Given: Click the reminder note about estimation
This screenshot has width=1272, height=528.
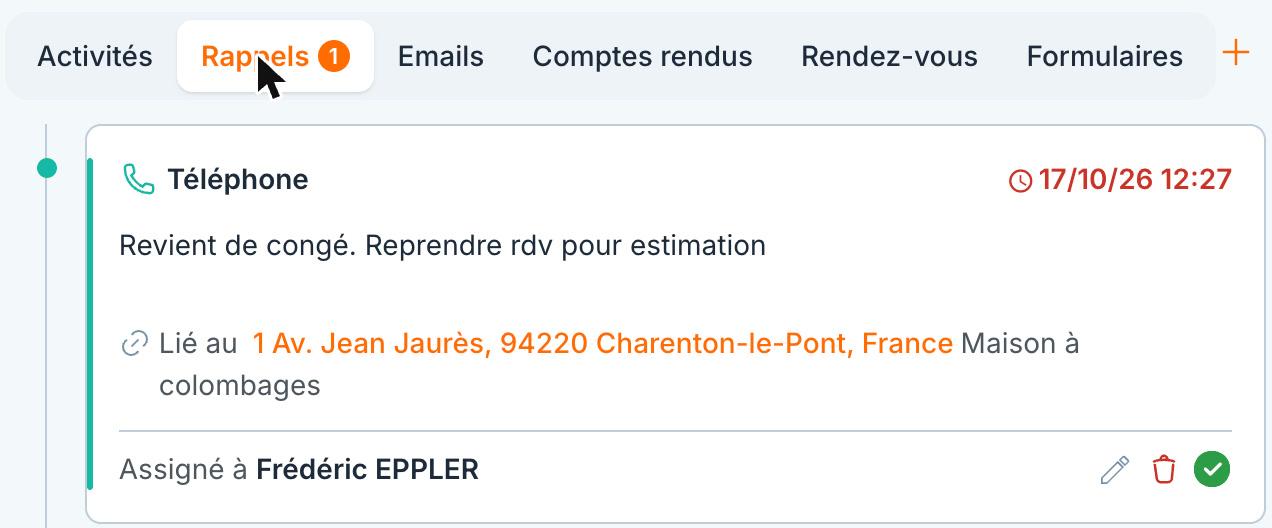Looking at the screenshot, I should click(442, 246).
